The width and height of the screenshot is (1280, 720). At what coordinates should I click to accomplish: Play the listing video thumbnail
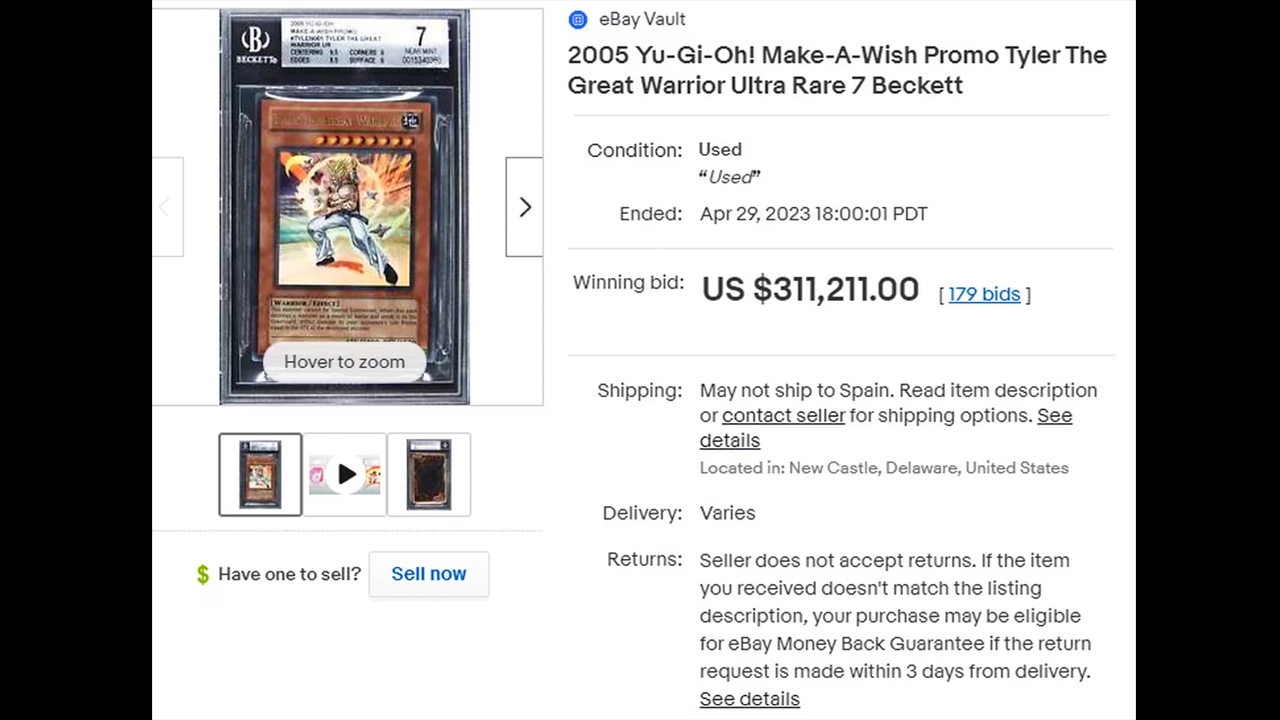(345, 475)
